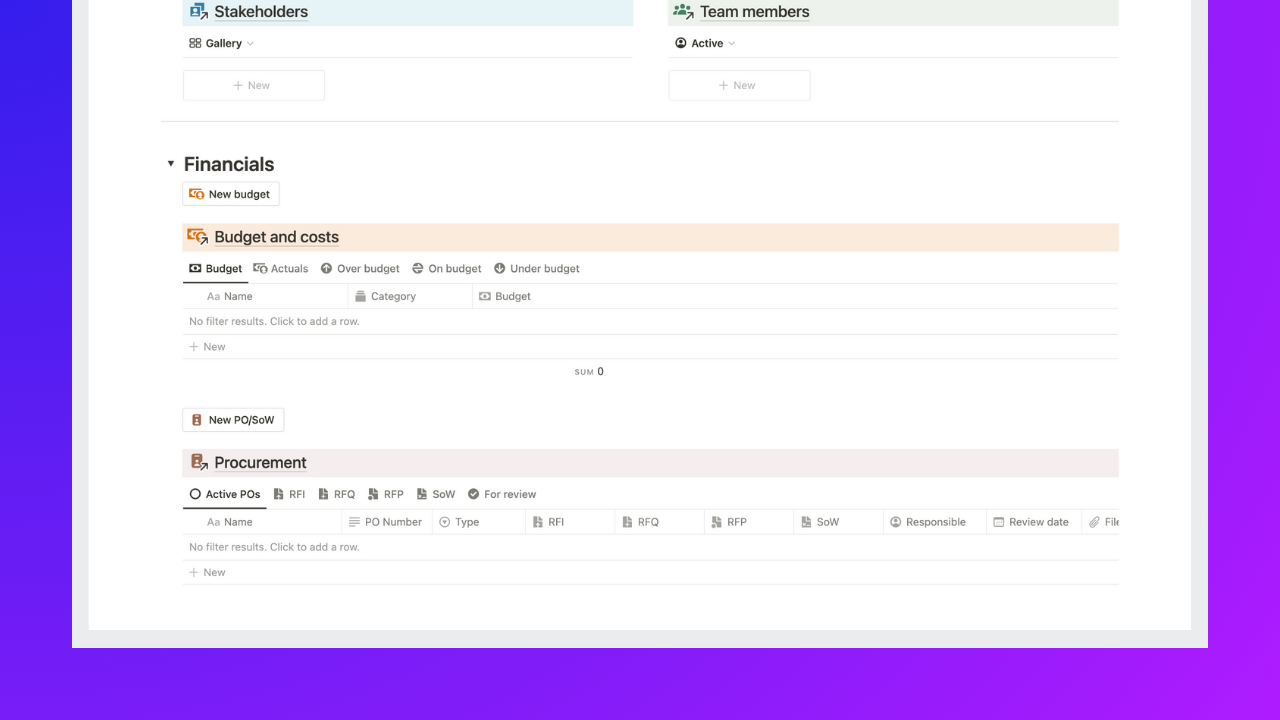Click the Financials heading text
Viewport: 1280px width, 720px height.
coord(229,164)
